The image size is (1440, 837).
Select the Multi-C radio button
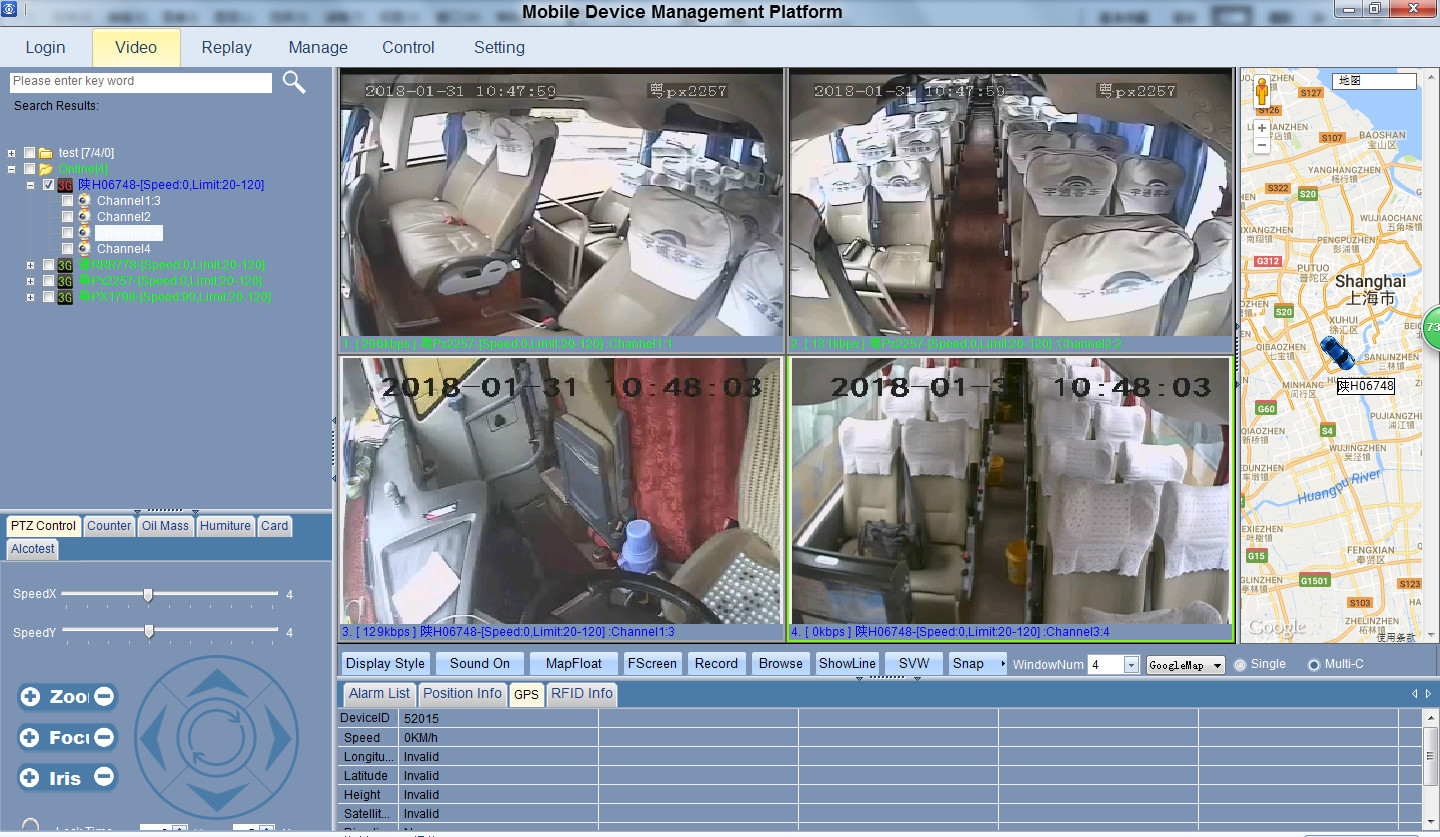pyautogui.click(x=1314, y=665)
